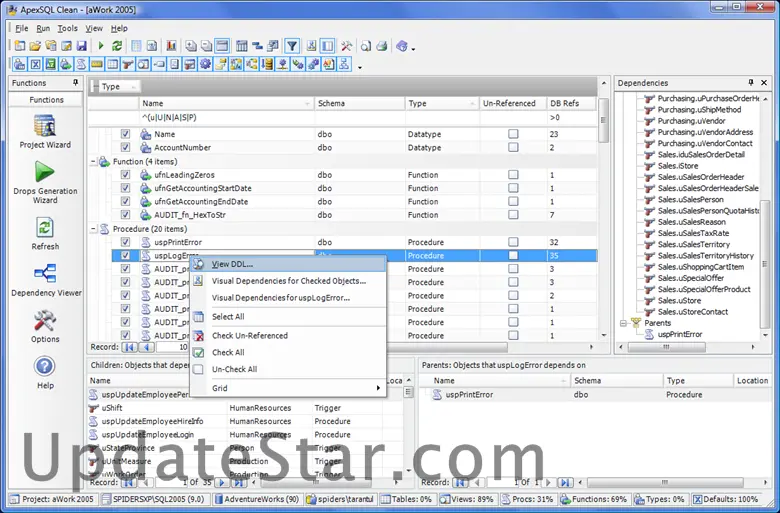Click the DB Refs filter field >0
Screen dimensions: 780x513
point(571,117)
